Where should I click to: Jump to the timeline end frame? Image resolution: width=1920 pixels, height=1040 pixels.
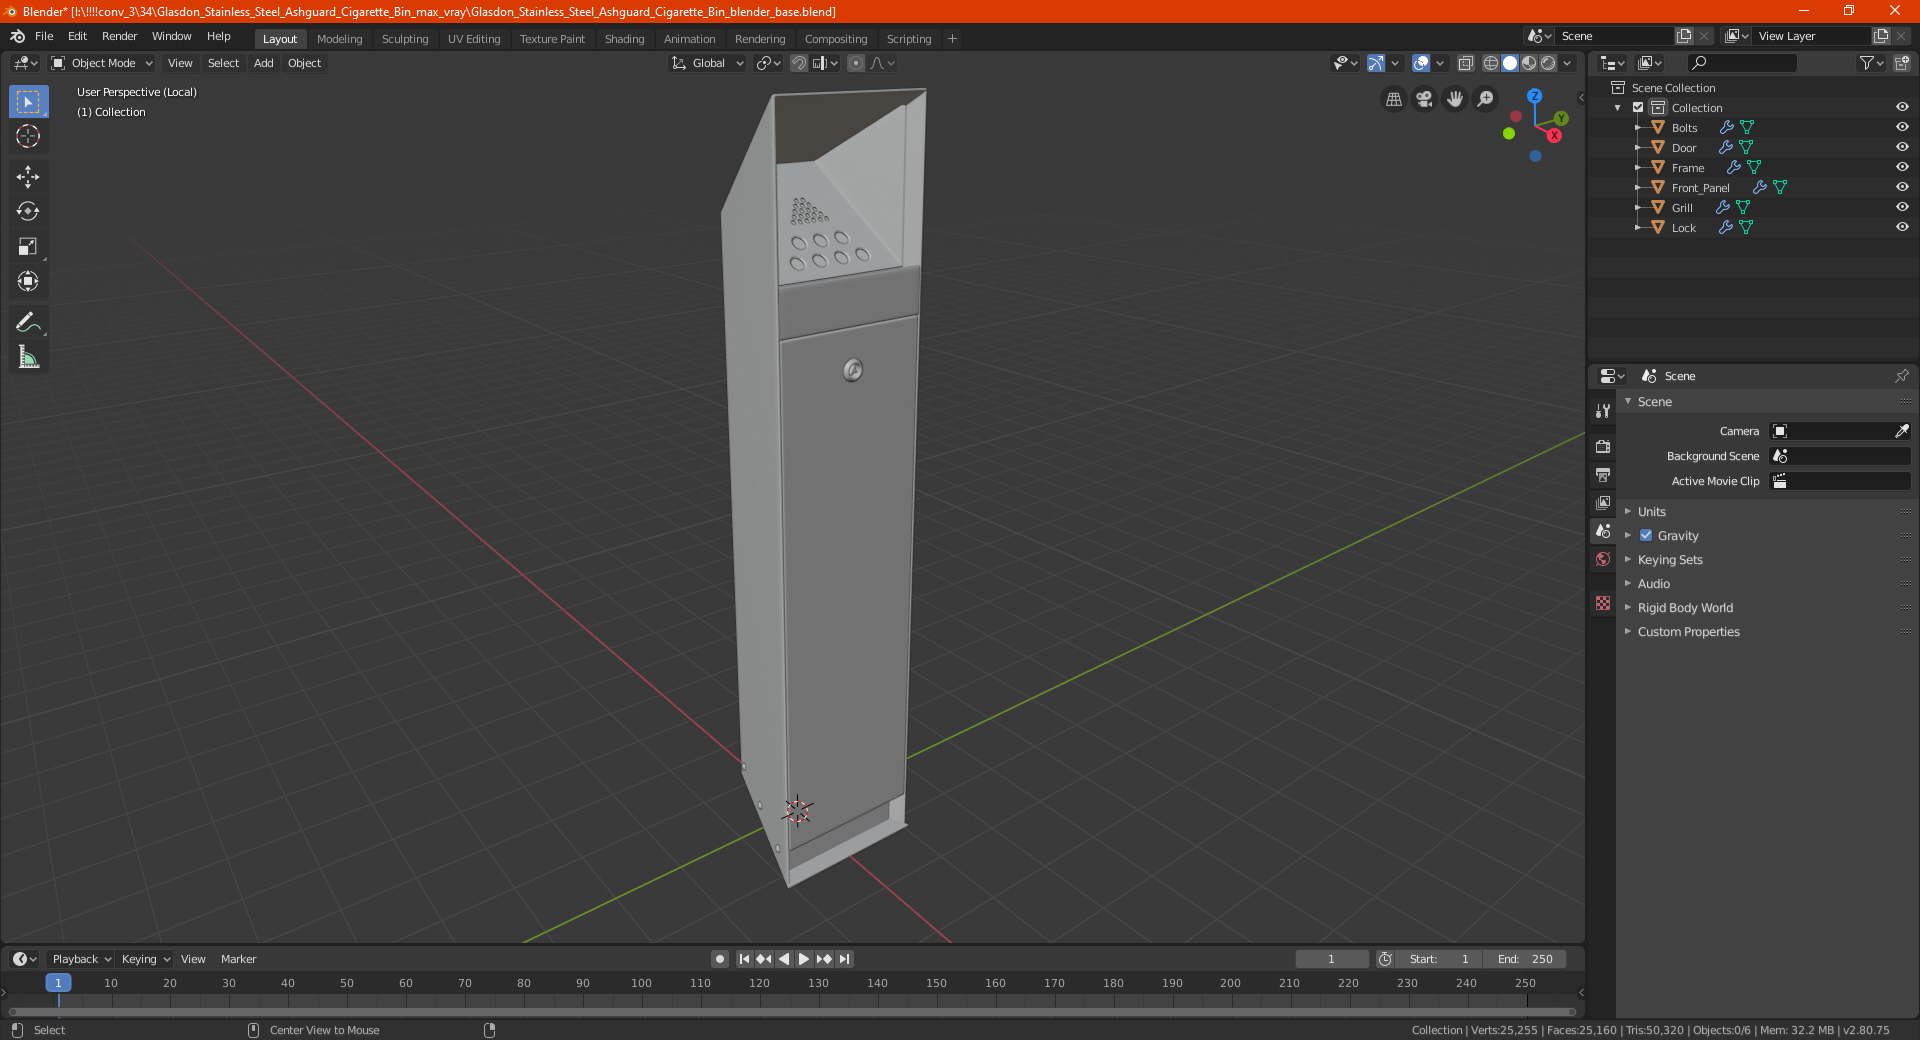[844, 959]
